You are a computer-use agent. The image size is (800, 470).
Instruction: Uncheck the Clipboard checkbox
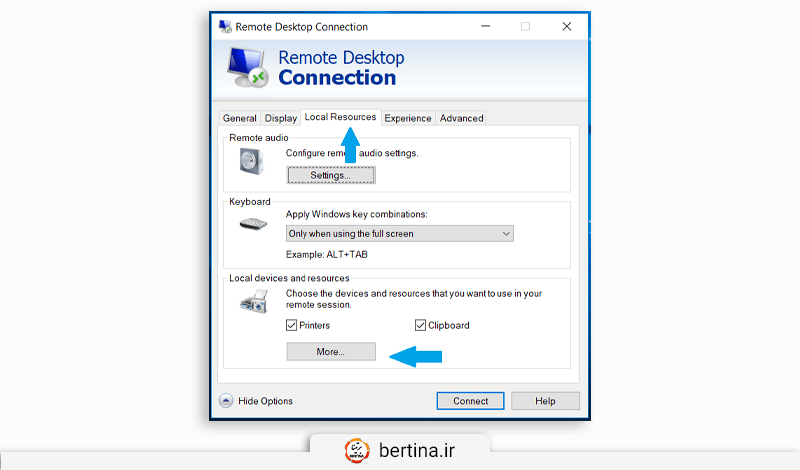click(420, 326)
